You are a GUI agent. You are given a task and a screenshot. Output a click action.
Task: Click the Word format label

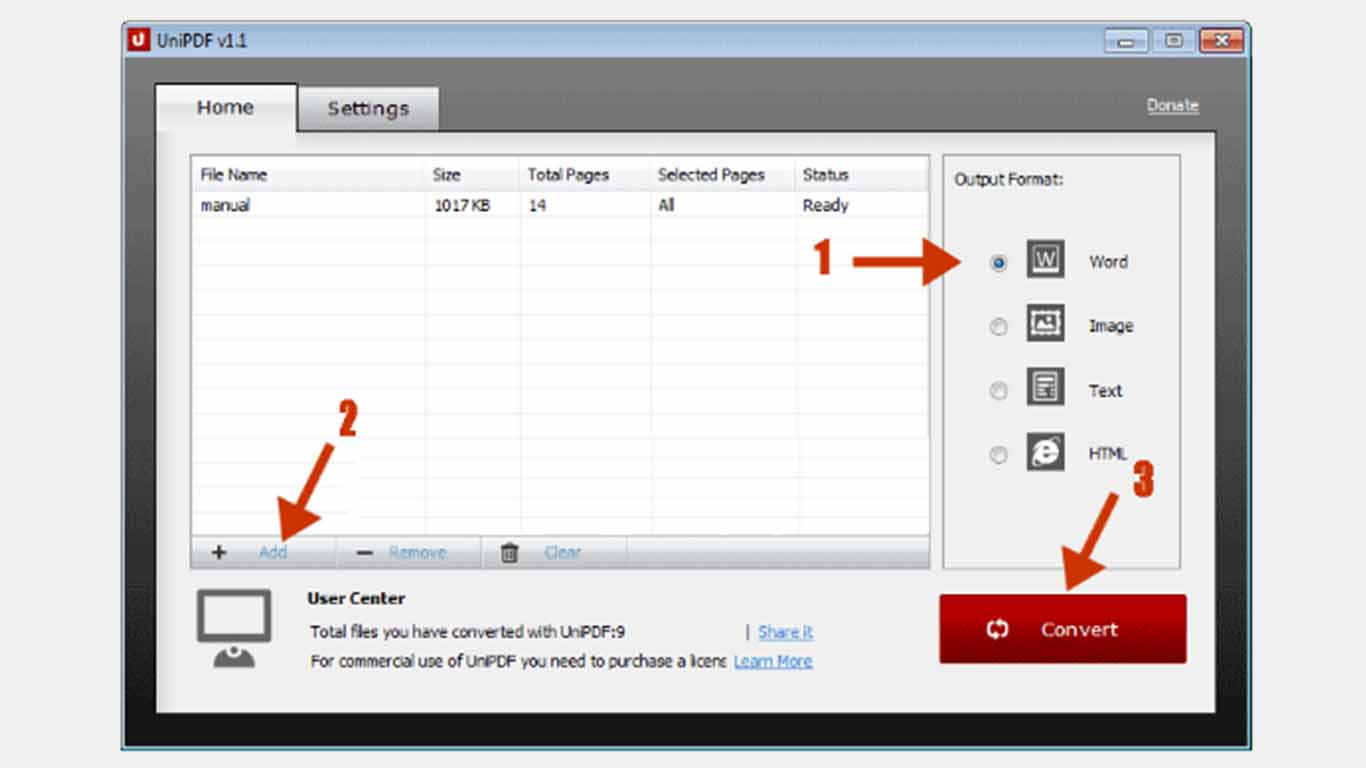(1108, 262)
